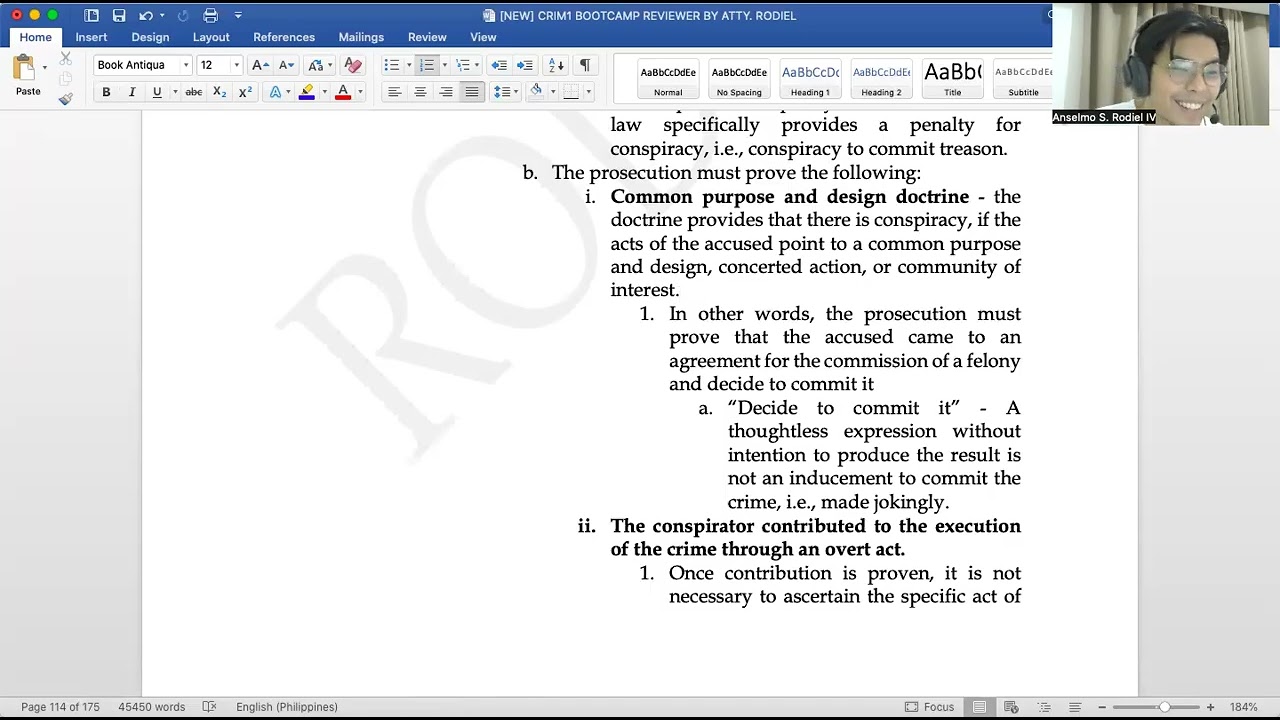Open the Paste options arrow
Viewport: 1280px width, 720px height.
[x=45, y=68]
